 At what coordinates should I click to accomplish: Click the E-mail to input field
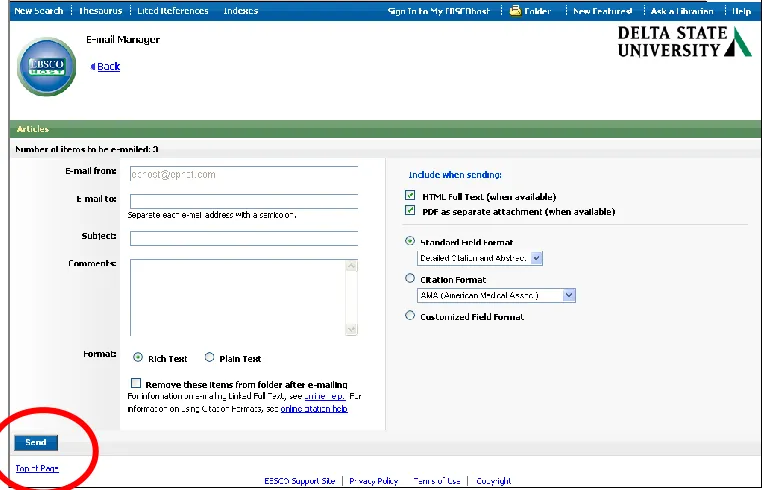244,201
